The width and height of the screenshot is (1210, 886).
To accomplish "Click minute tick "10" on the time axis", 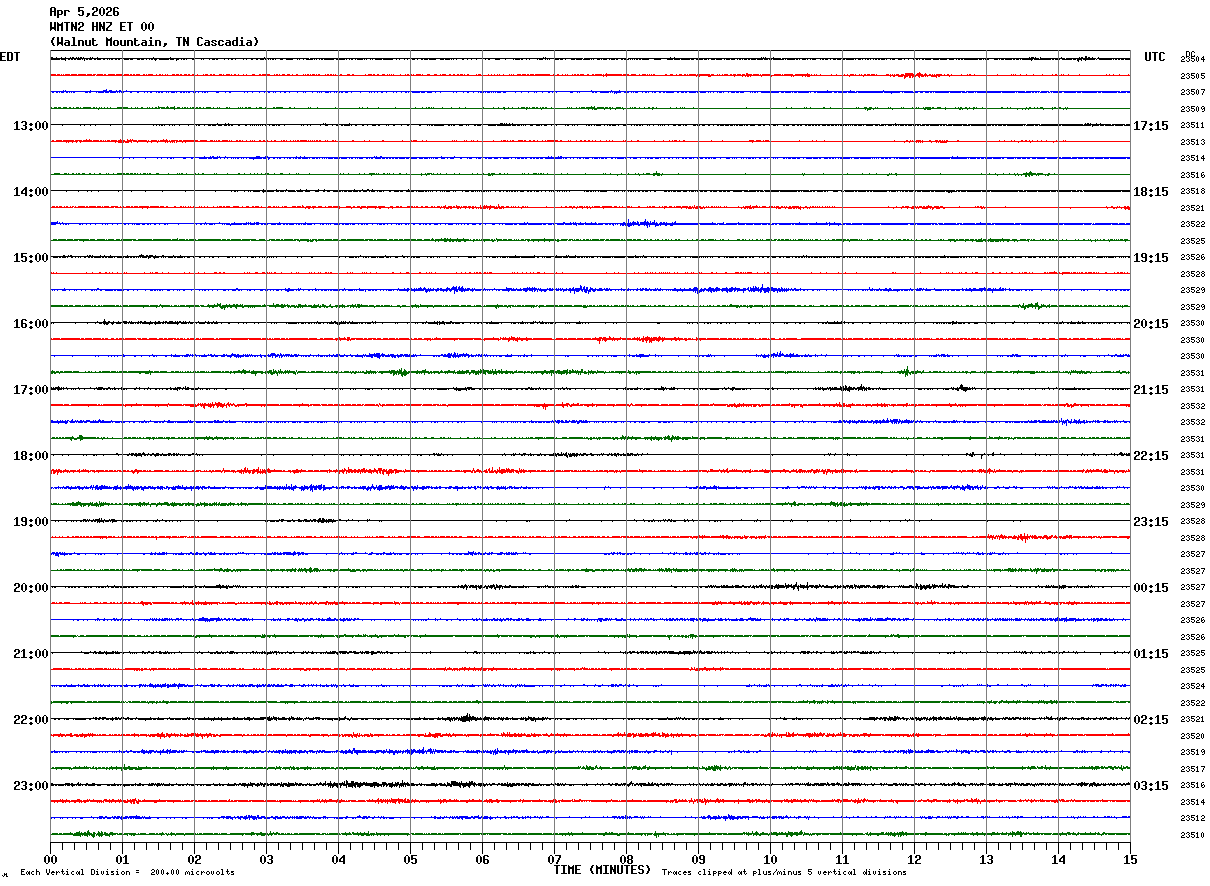I will coord(770,859).
